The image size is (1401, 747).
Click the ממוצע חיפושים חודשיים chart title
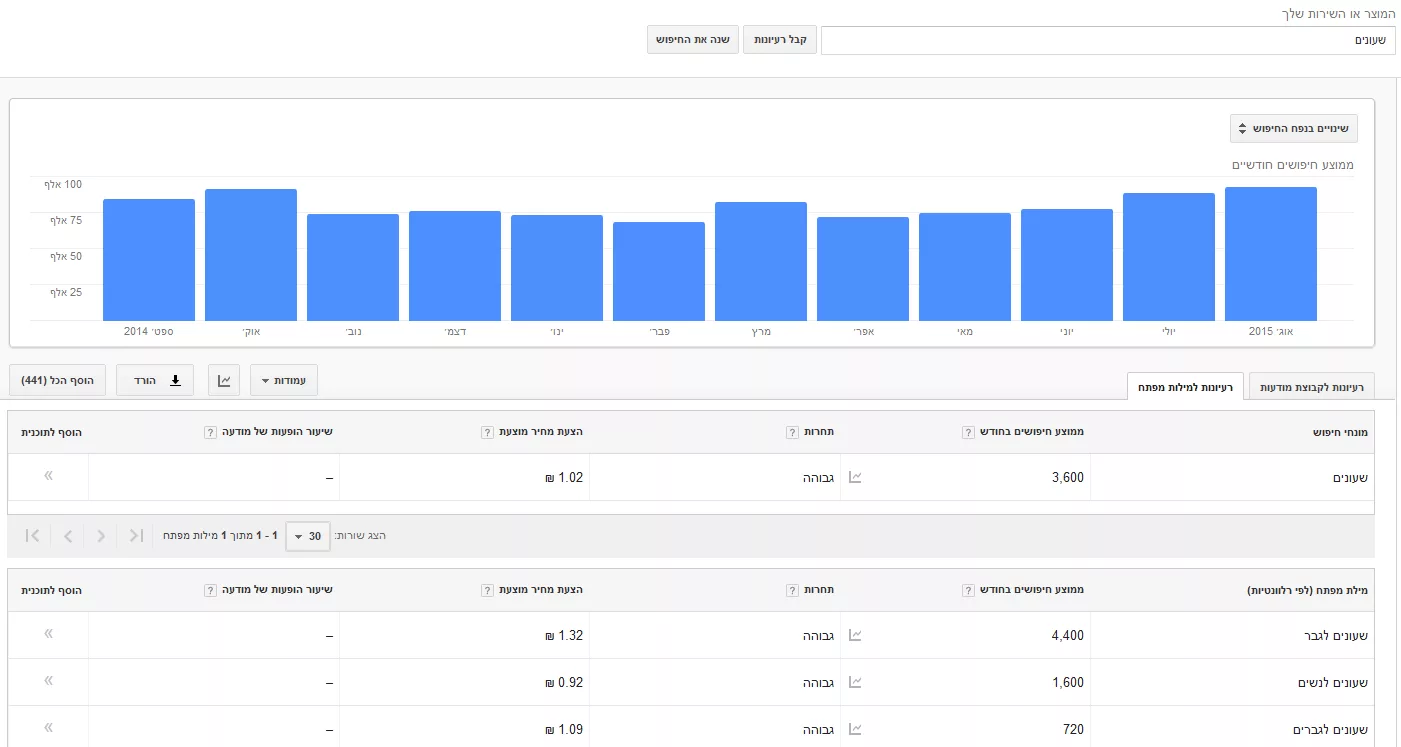1292,164
